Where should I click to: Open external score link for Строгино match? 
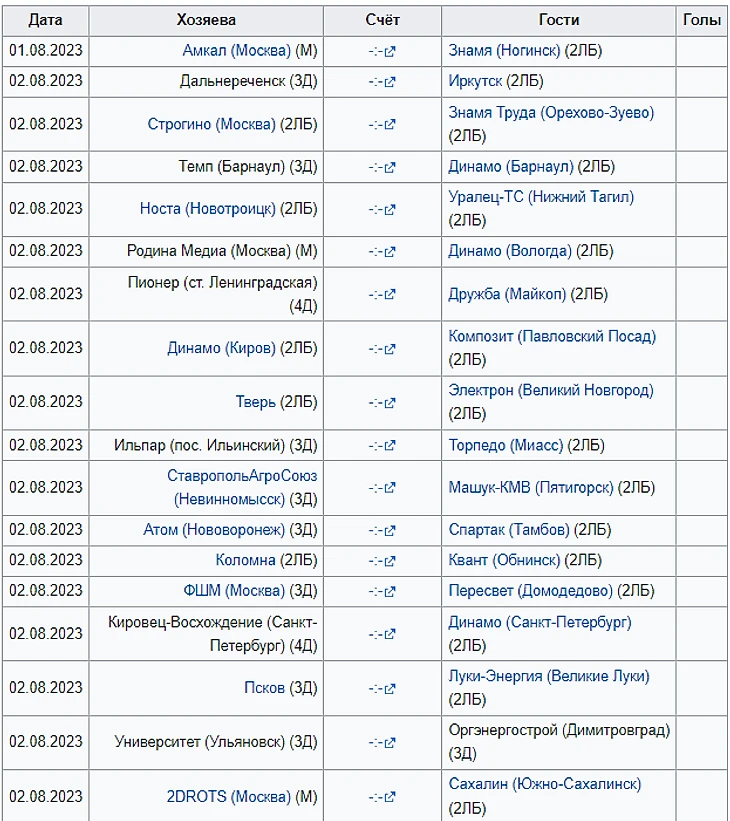point(382,125)
